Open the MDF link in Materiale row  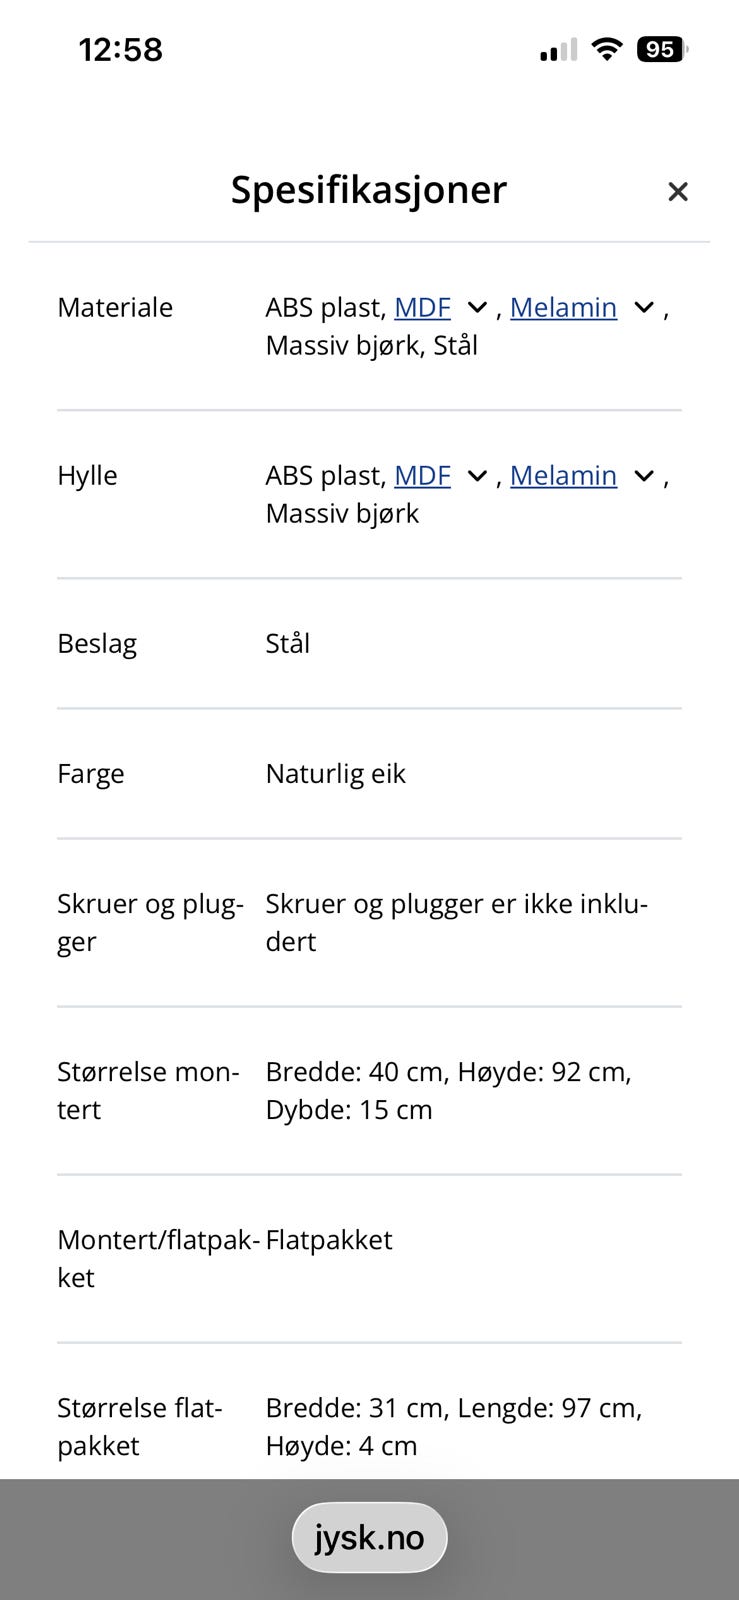[422, 307]
